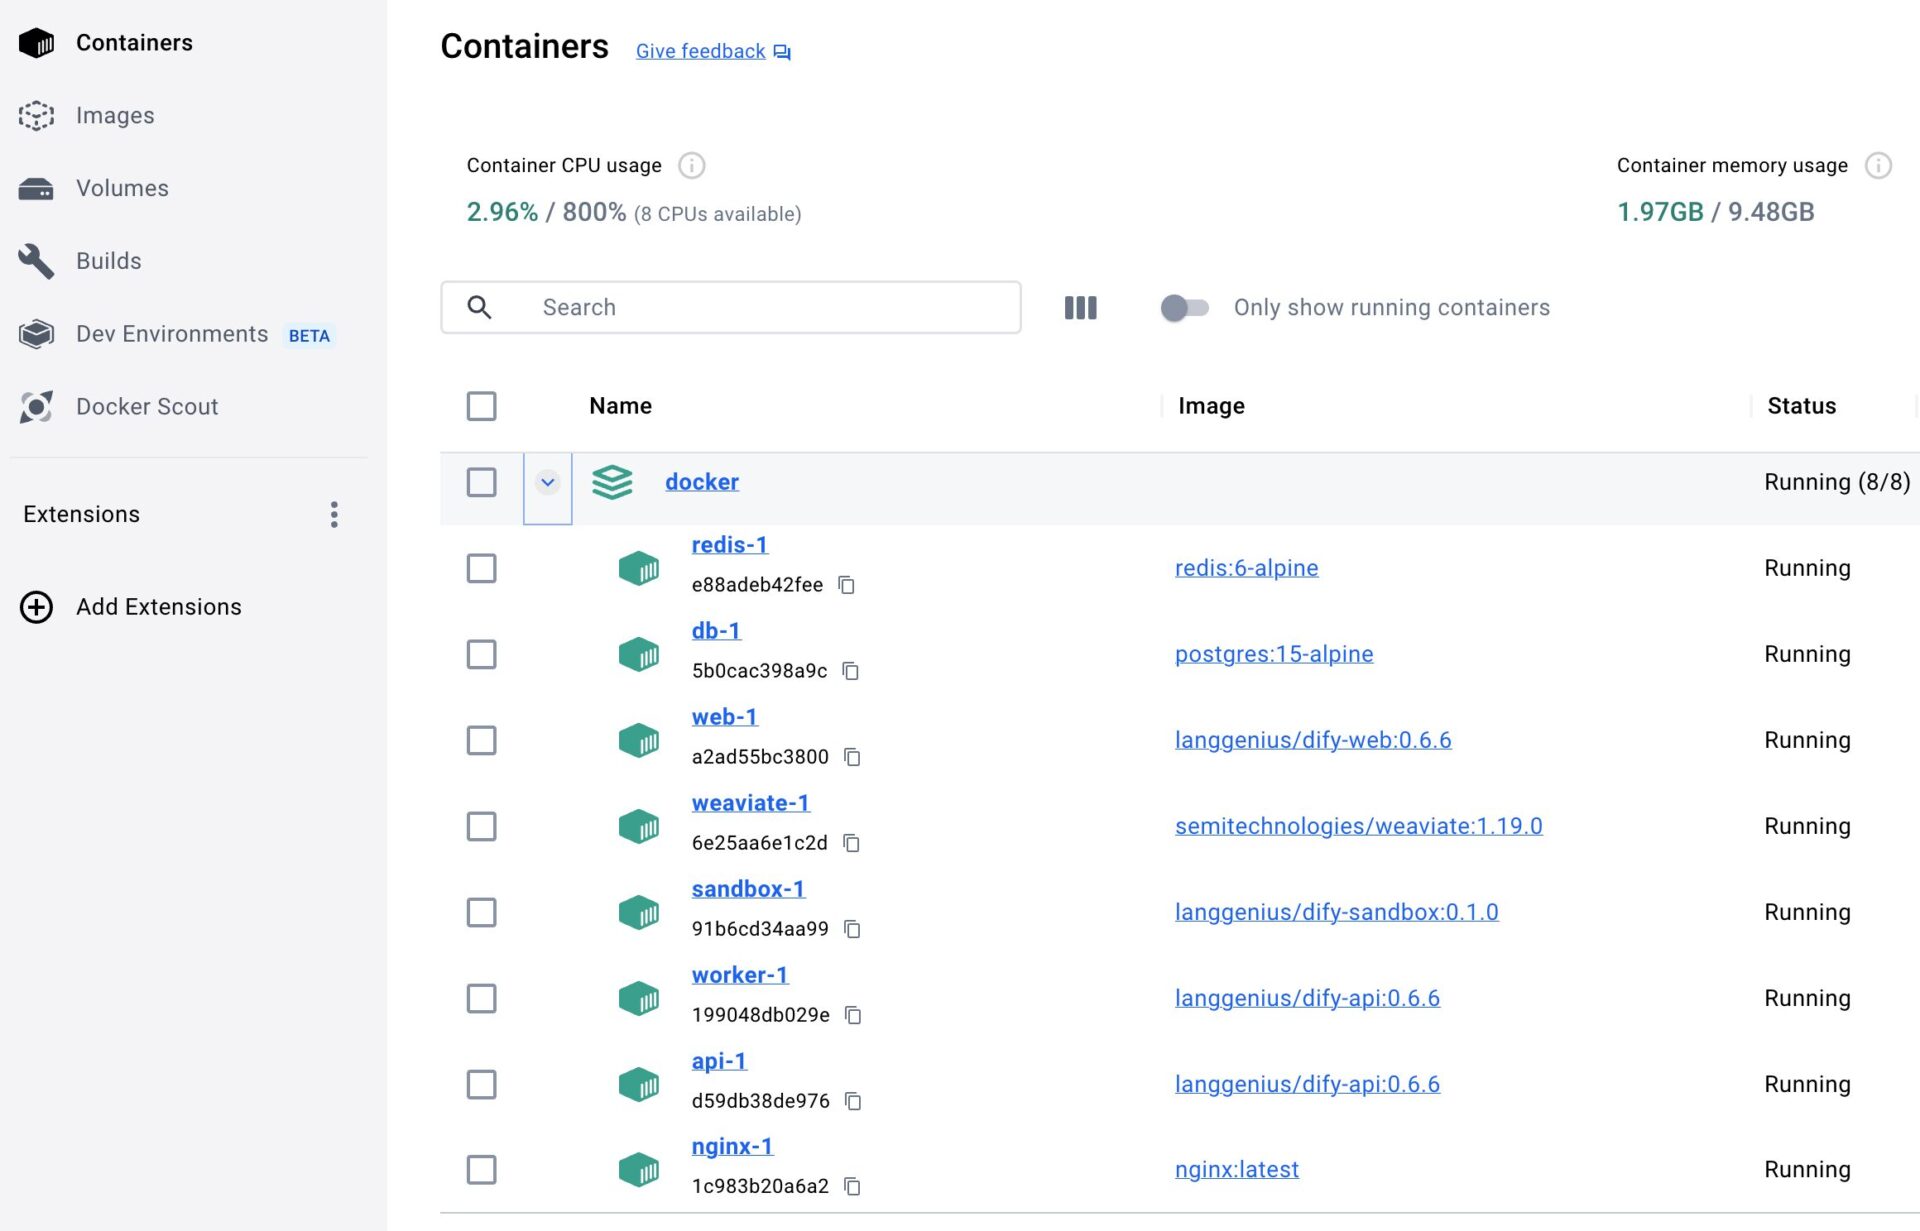Open the postgres:15-alpine image link
This screenshot has width=1920, height=1231.
[x=1273, y=654]
